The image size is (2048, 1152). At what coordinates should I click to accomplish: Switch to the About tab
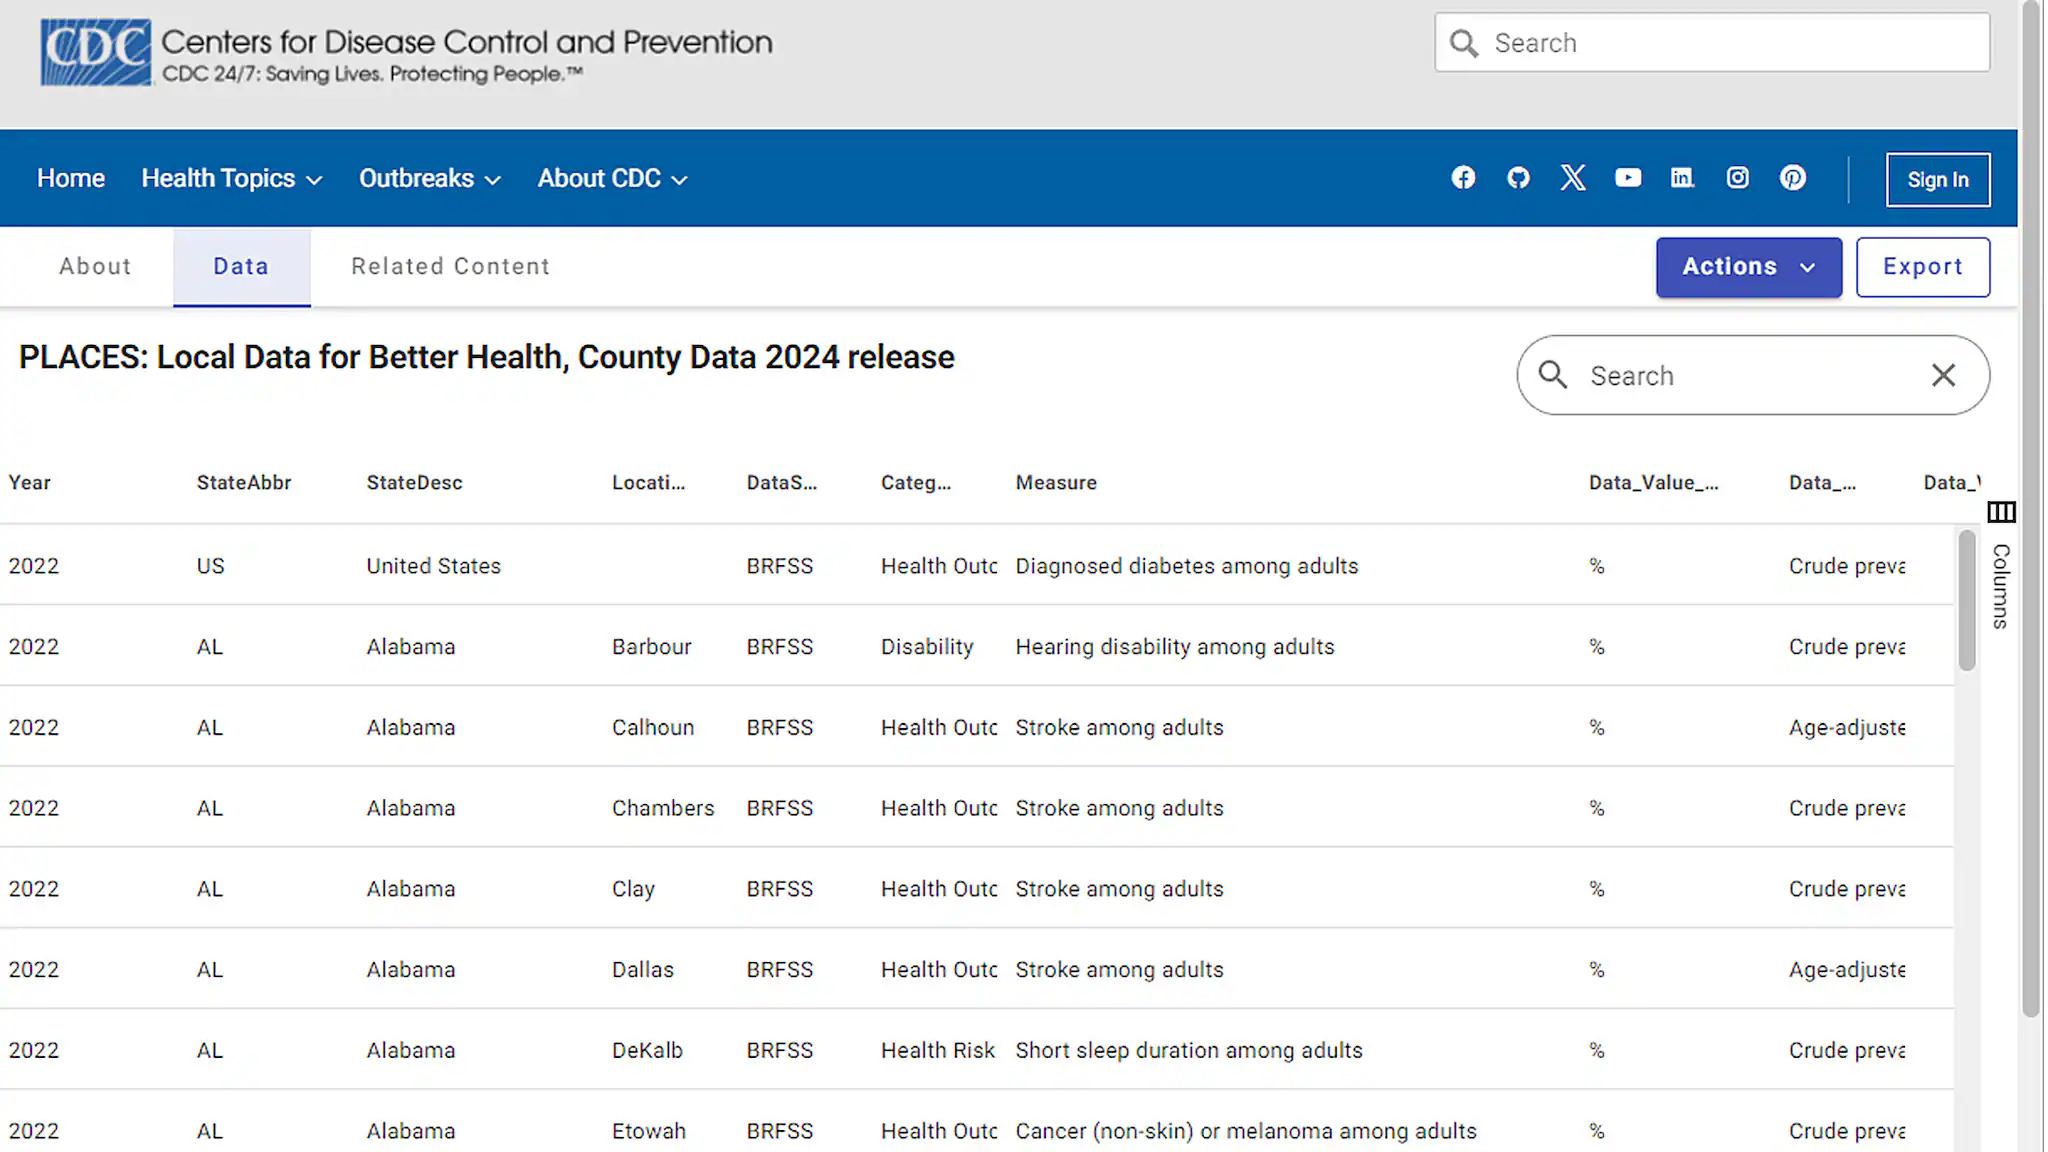pyautogui.click(x=95, y=267)
